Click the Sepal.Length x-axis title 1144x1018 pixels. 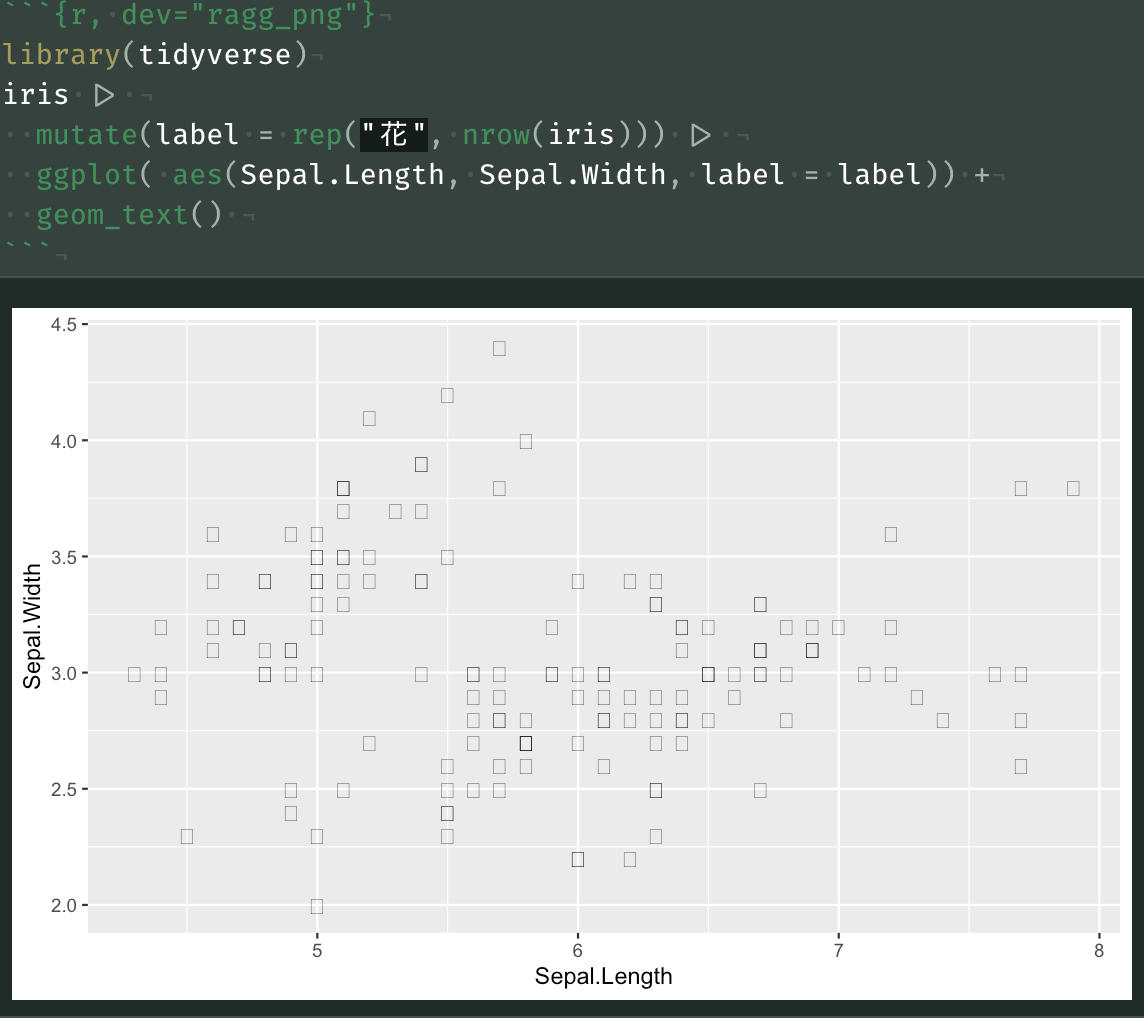(603, 976)
